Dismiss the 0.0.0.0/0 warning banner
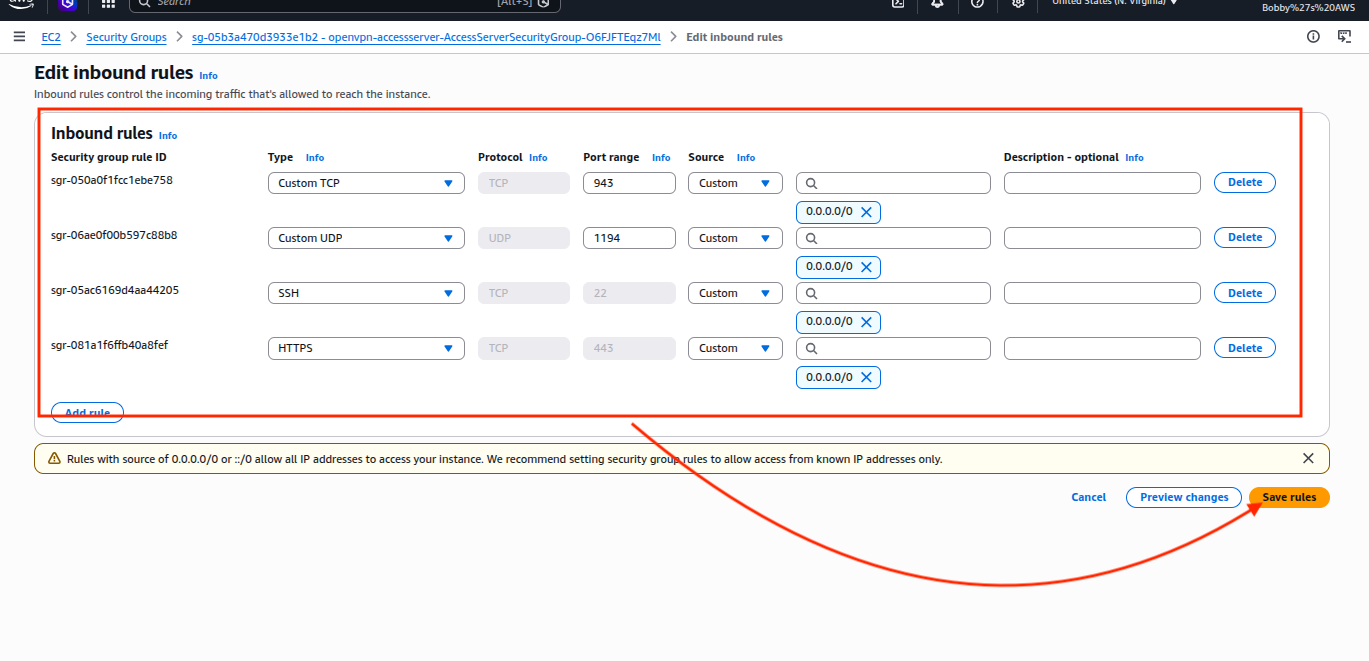This screenshot has width=1369, height=661. coord(1308,458)
